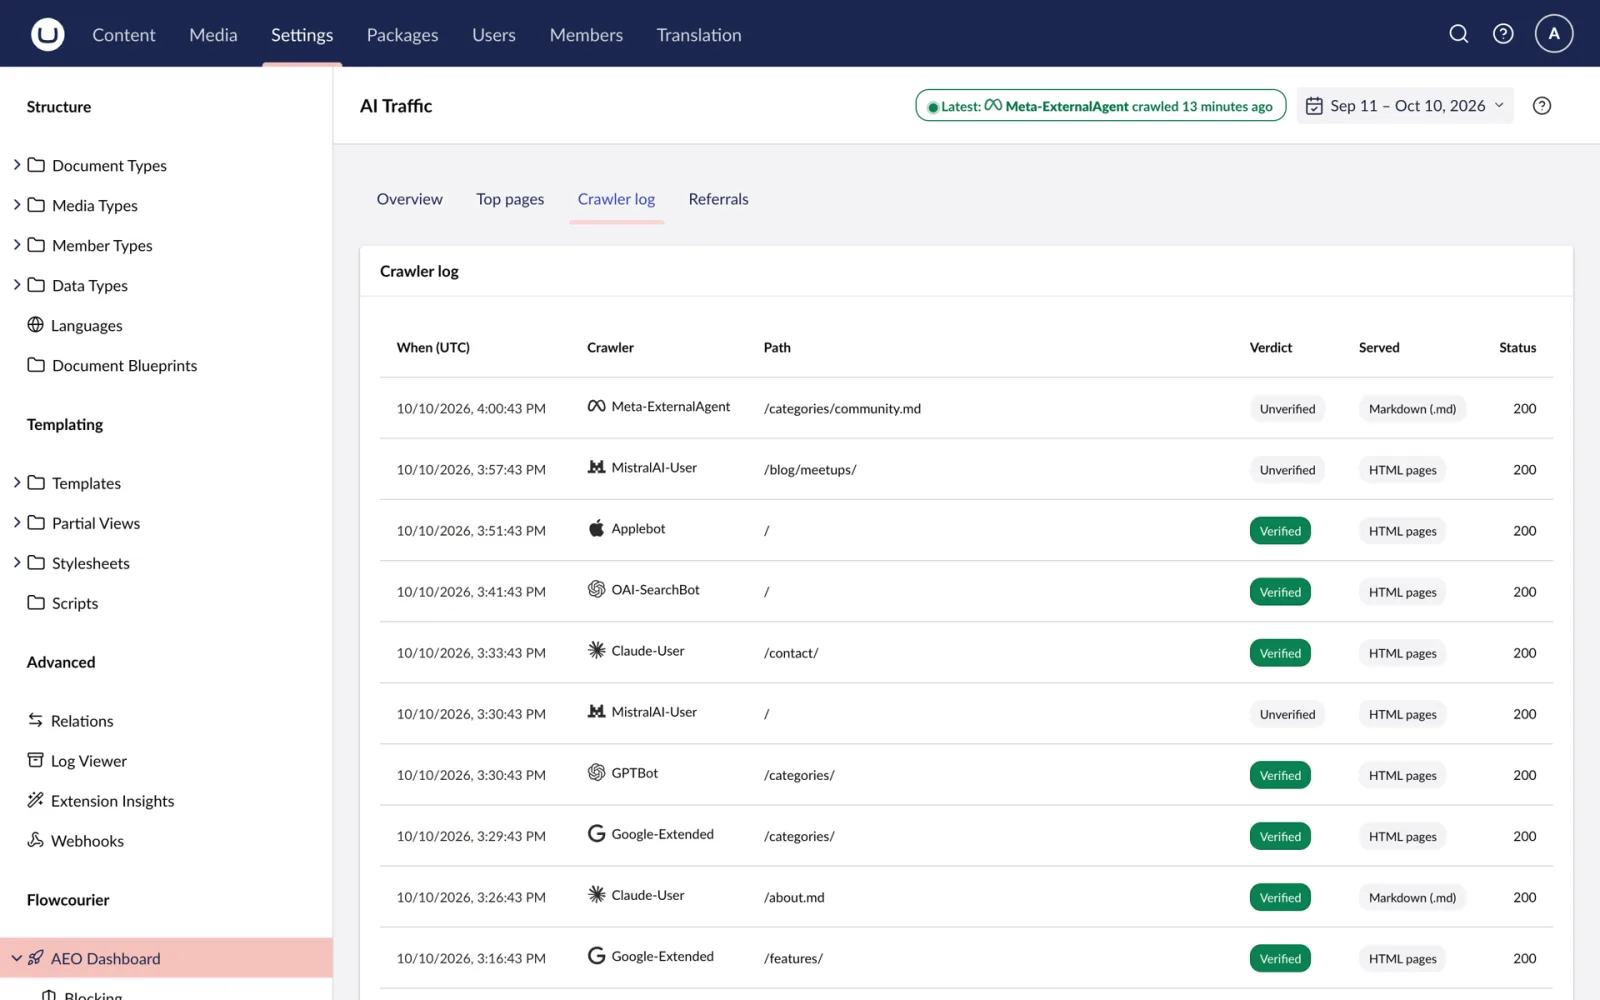Click Verified badge in Applebot row

point(1280,531)
